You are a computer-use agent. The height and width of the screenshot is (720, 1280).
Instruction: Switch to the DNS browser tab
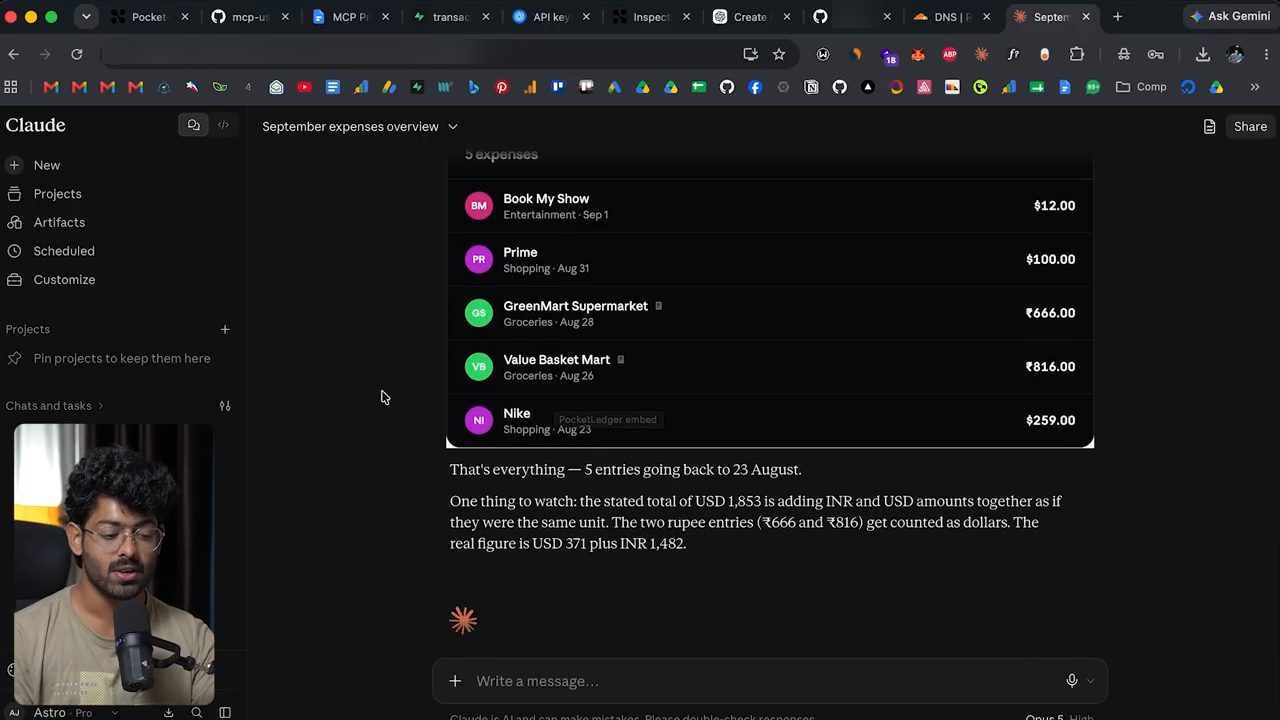tap(950, 17)
